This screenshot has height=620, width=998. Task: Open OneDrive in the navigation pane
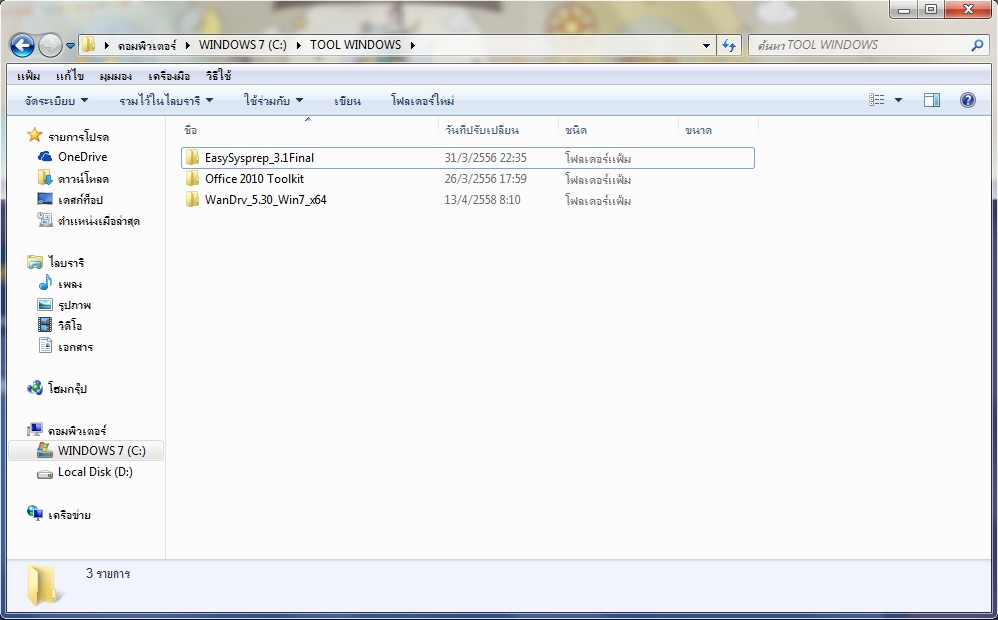pyautogui.click(x=82, y=157)
